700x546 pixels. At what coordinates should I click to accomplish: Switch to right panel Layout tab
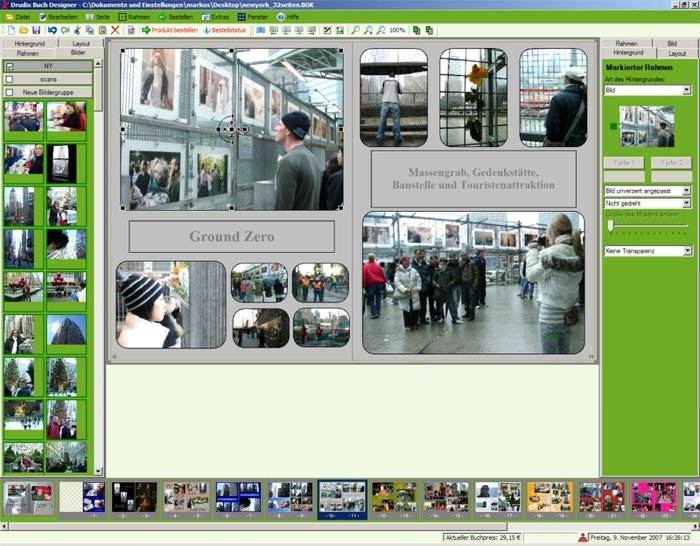point(677,54)
